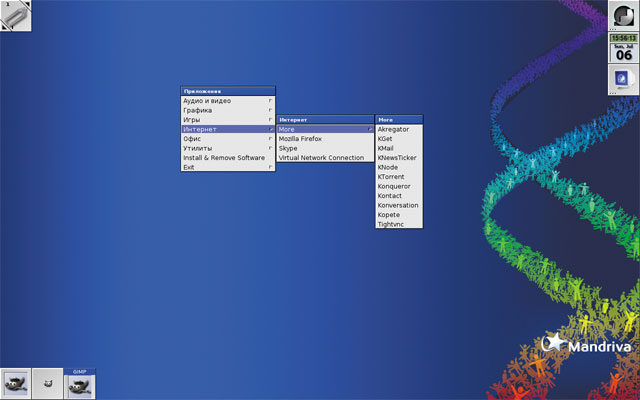
Task: Open KNode from More menu
Action: pyautogui.click(x=399, y=167)
